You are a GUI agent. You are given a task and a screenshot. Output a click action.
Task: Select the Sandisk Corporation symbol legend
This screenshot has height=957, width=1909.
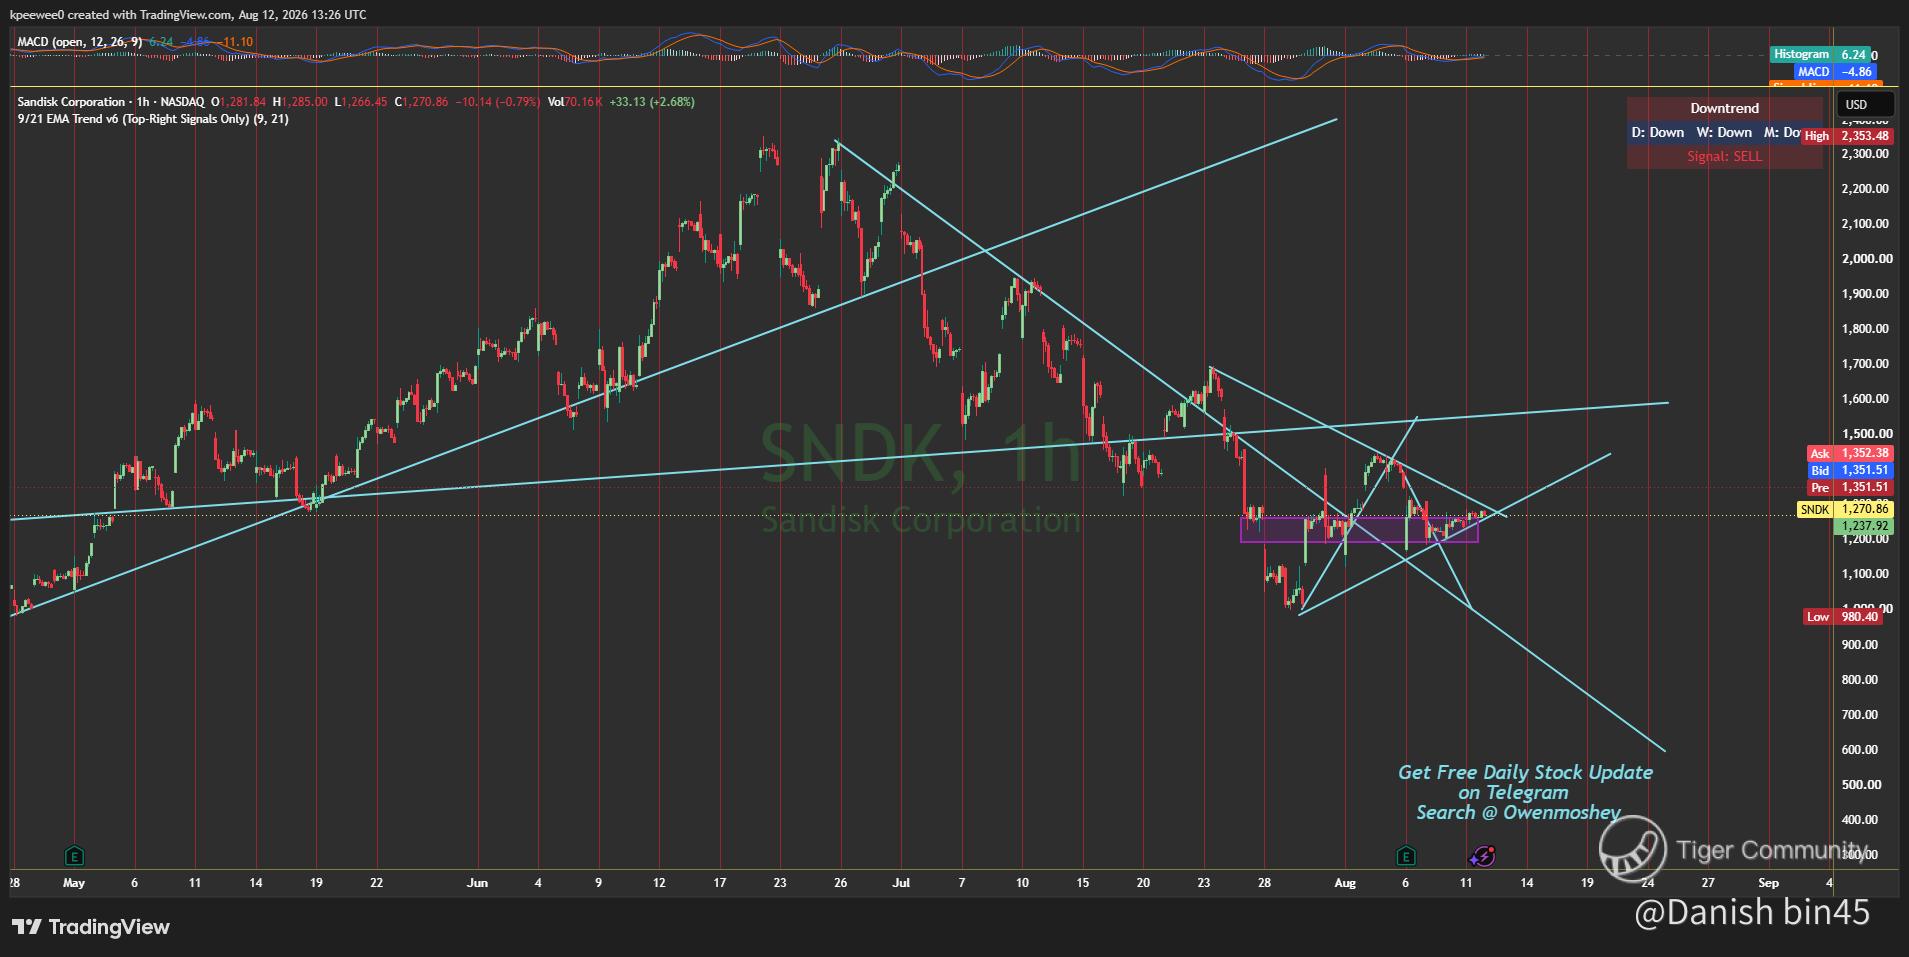[x=112, y=102]
